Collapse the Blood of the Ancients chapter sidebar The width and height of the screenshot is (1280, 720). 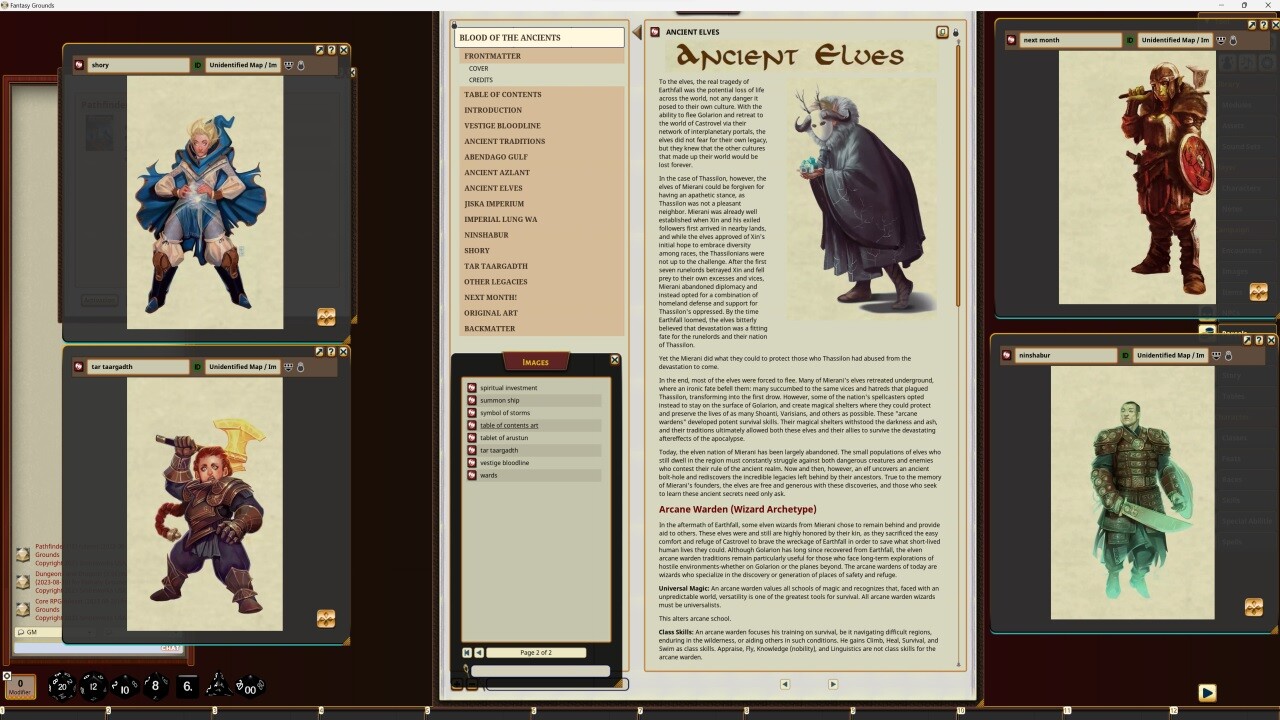[637, 32]
